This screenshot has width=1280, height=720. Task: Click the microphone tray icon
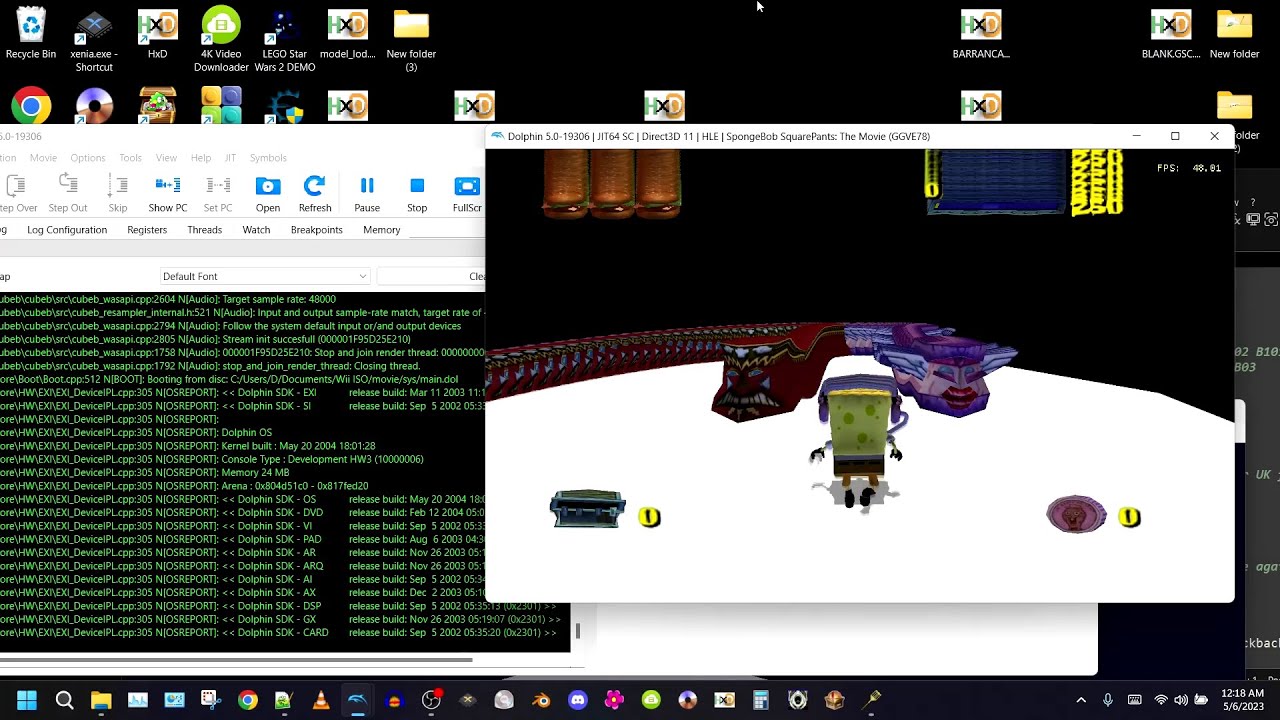pos(1108,700)
